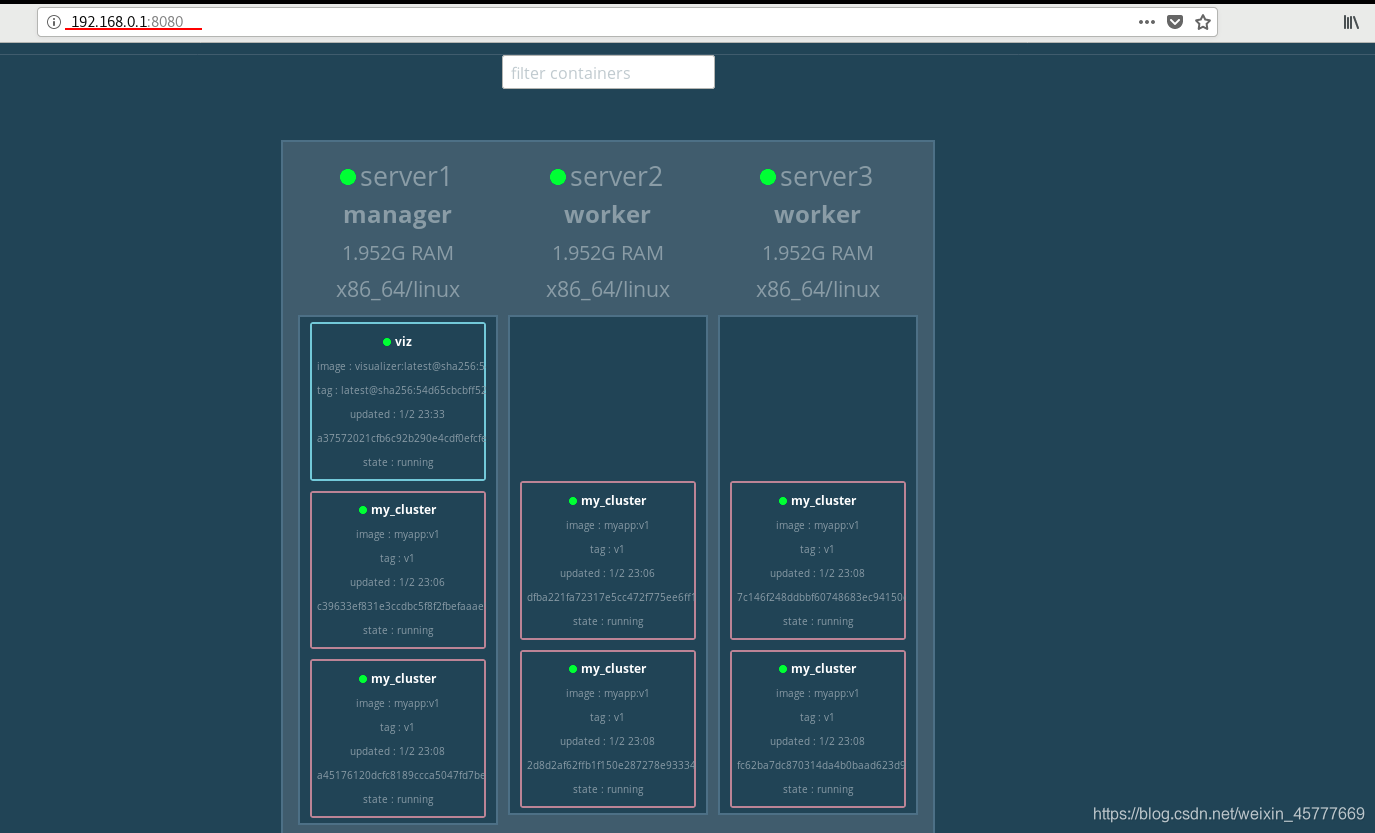Open the page actions three-dot menu
The image size is (1375, 833).
[1147, 22]
